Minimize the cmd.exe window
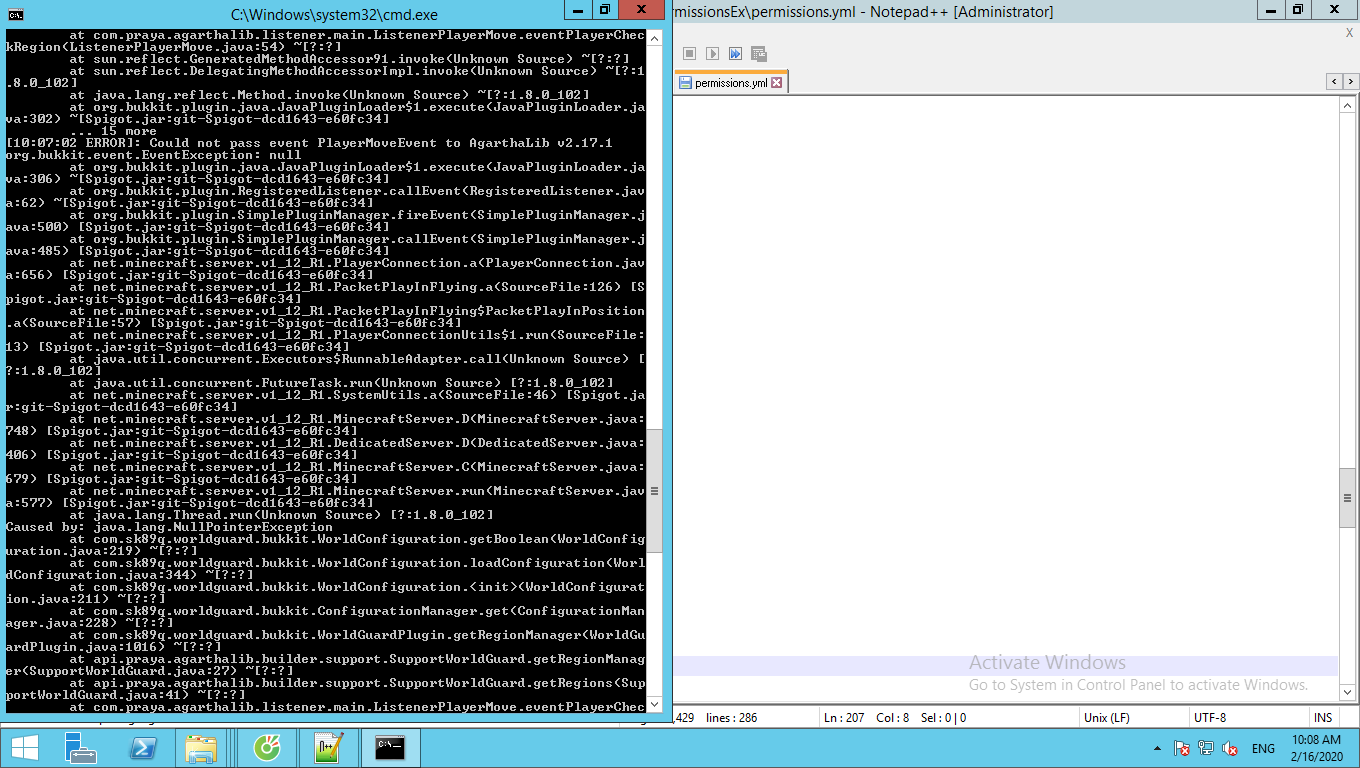This screenshot has width=1360, height=768. point(579,10)
